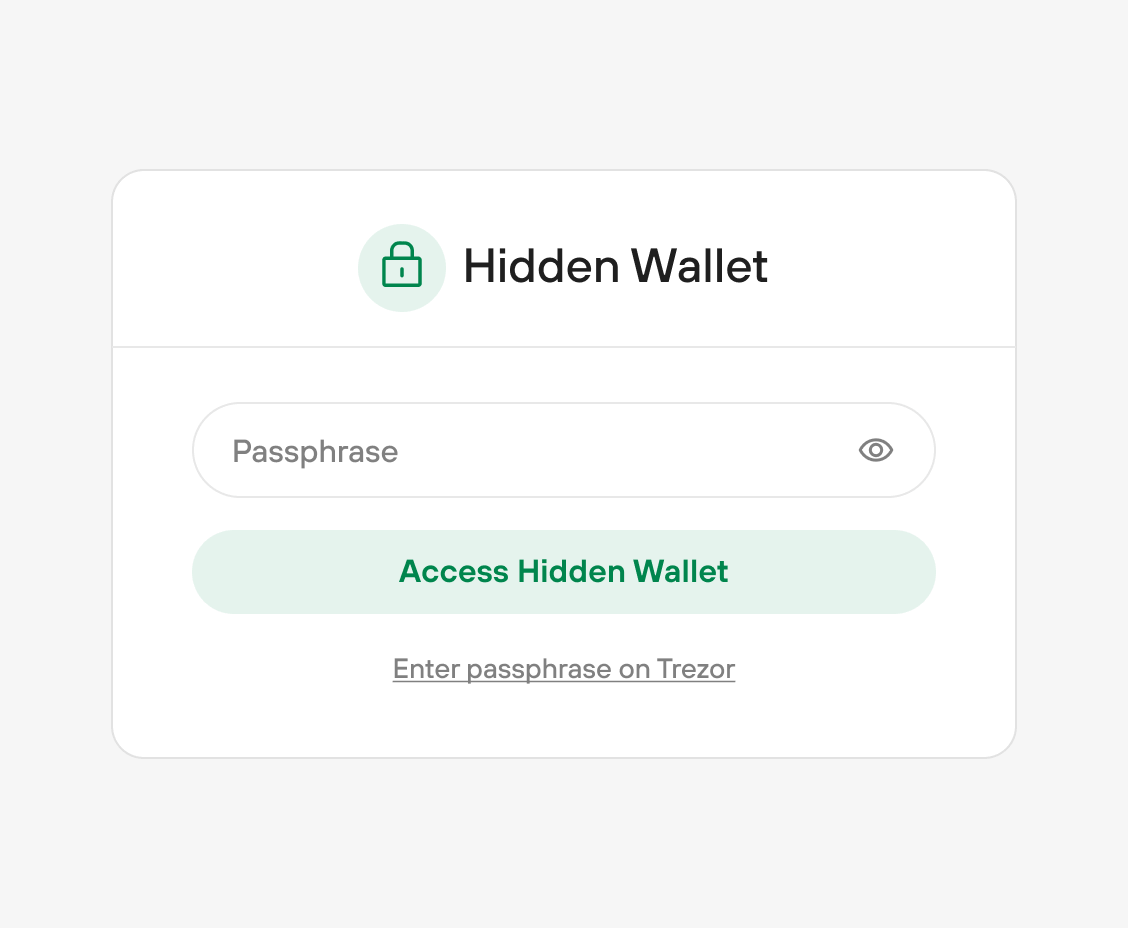
Task: Click the Hidden Wallet header heading
Action: pyautogui.click(x=616, y=266)
